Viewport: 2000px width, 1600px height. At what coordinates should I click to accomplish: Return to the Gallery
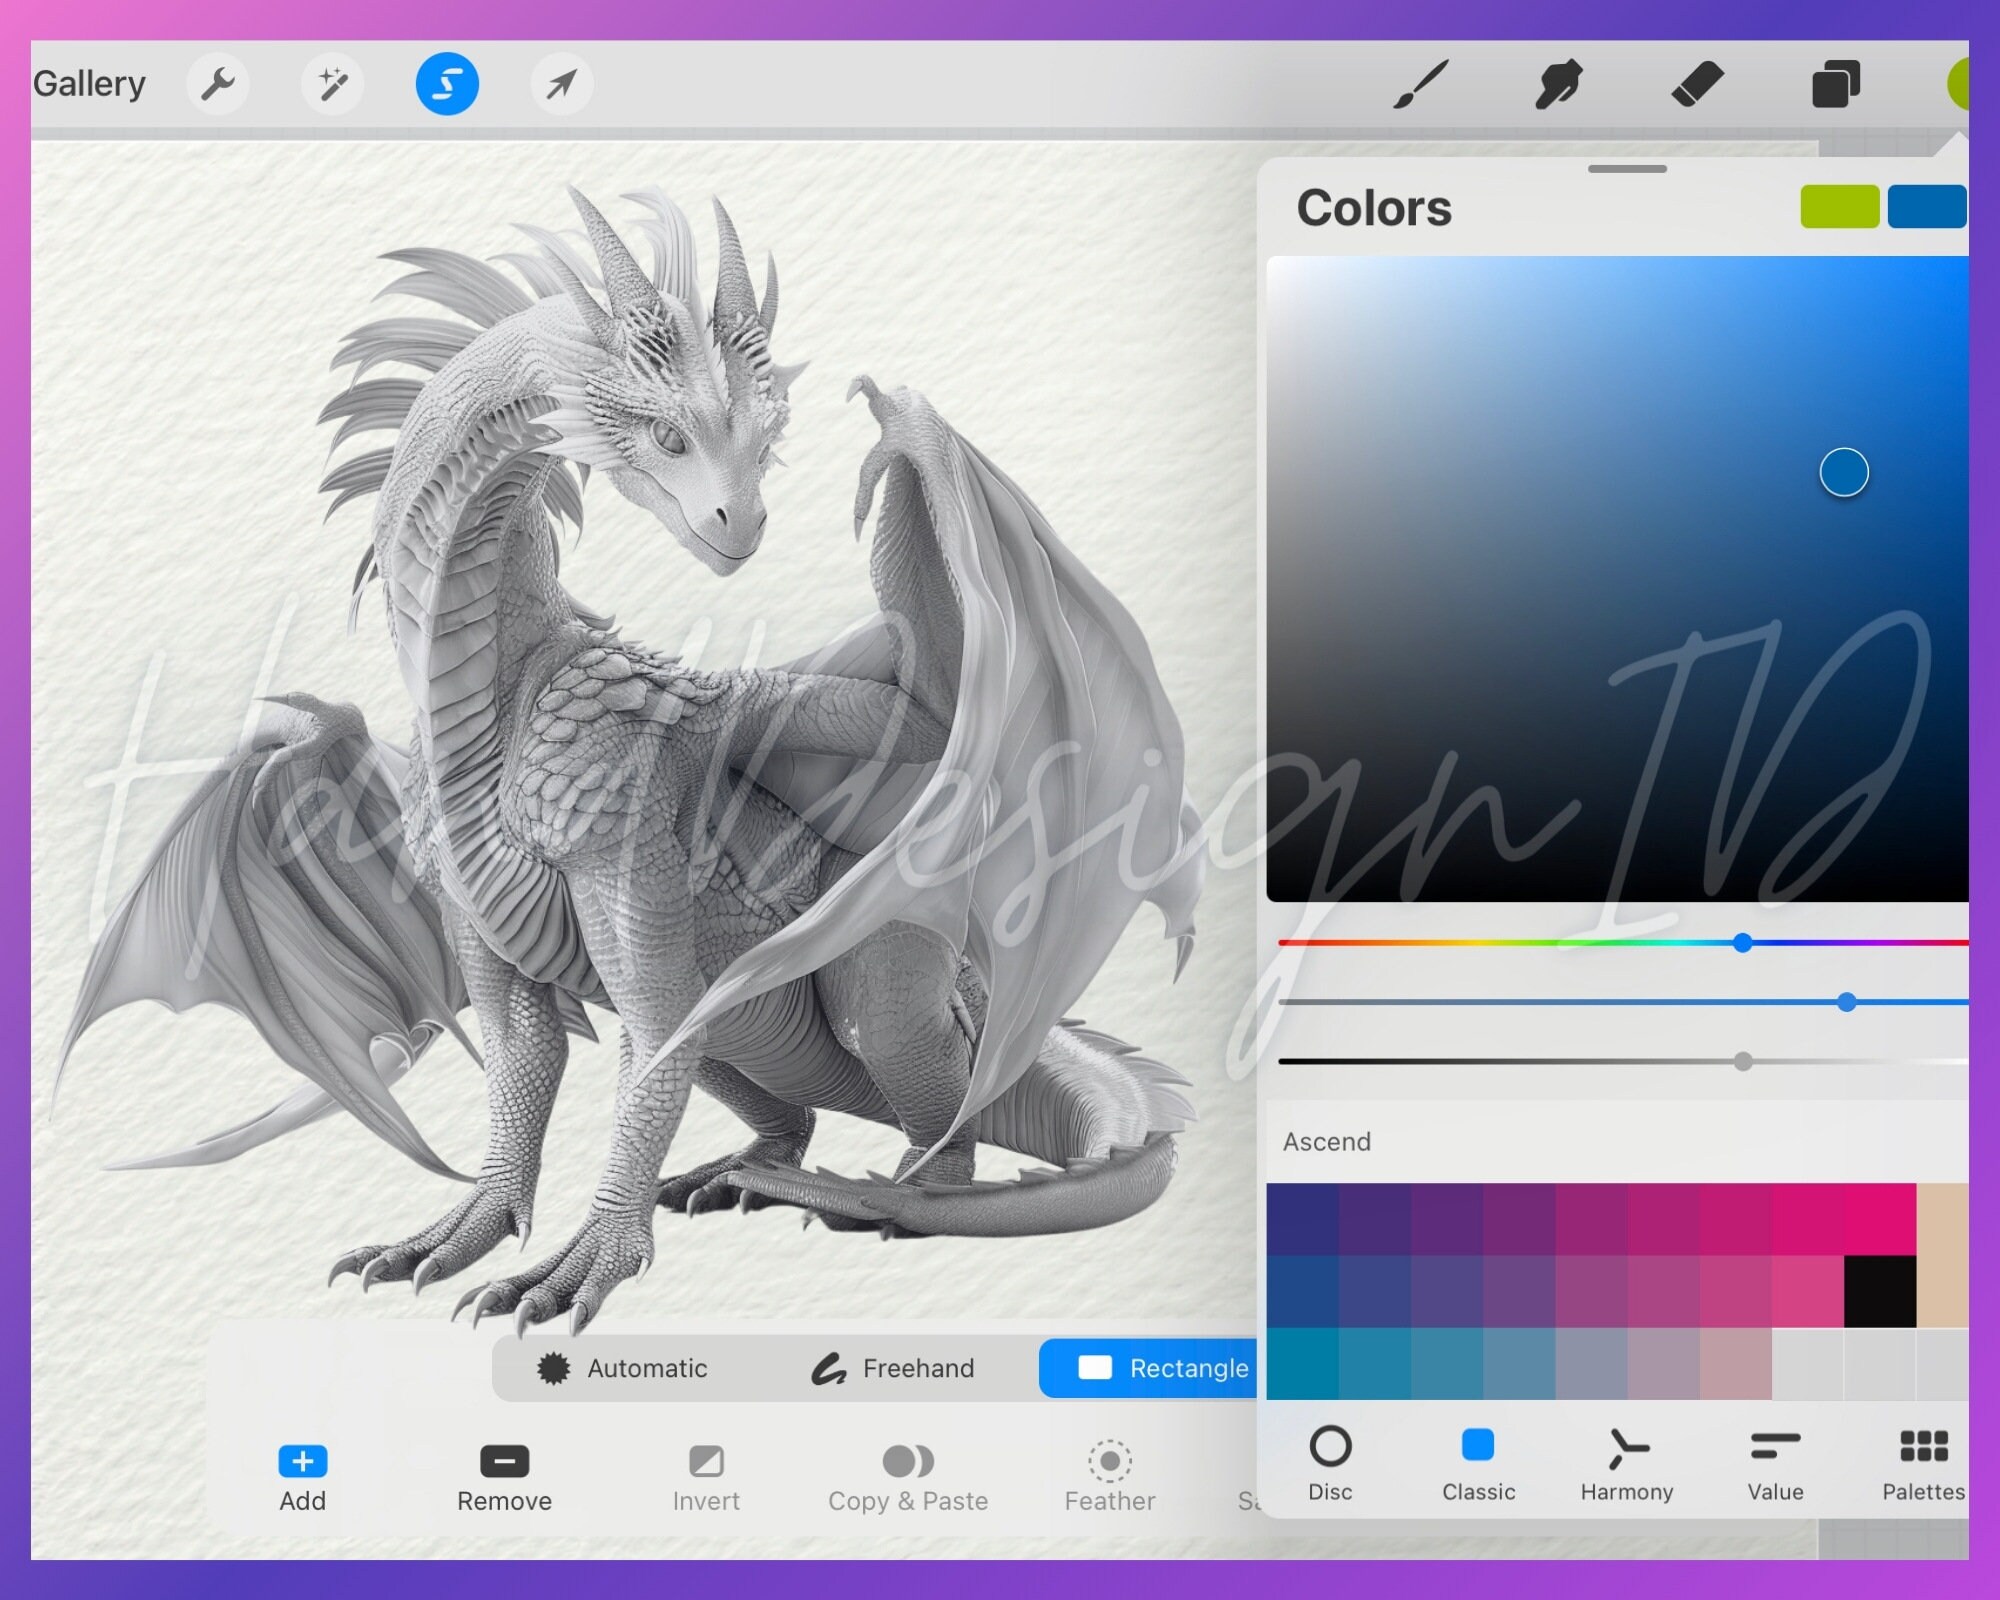[x=88, y=84]
